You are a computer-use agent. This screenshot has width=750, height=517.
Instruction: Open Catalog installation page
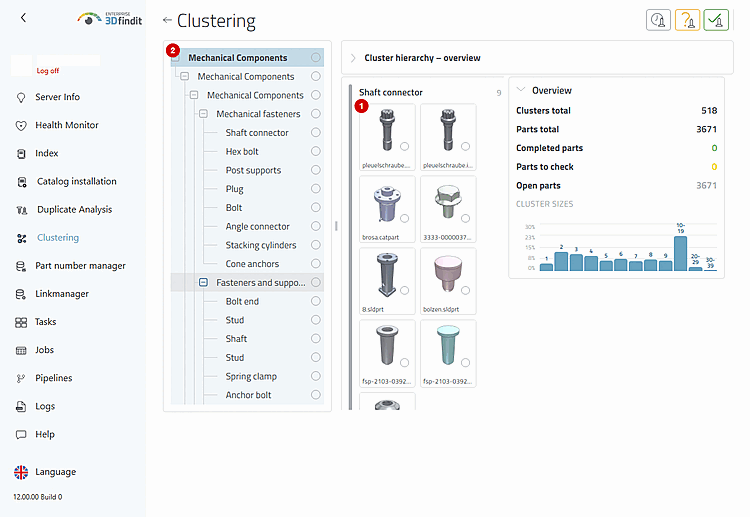(x=77, y=181)
